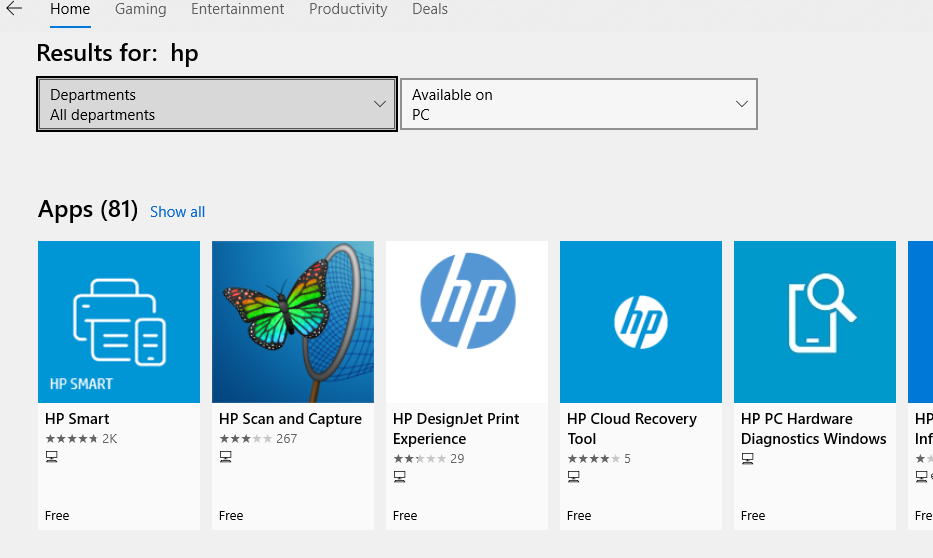The height and width of the screenshot is (558, 933).
Task: Click the HP Scan and Capture title
Action: 290,419
